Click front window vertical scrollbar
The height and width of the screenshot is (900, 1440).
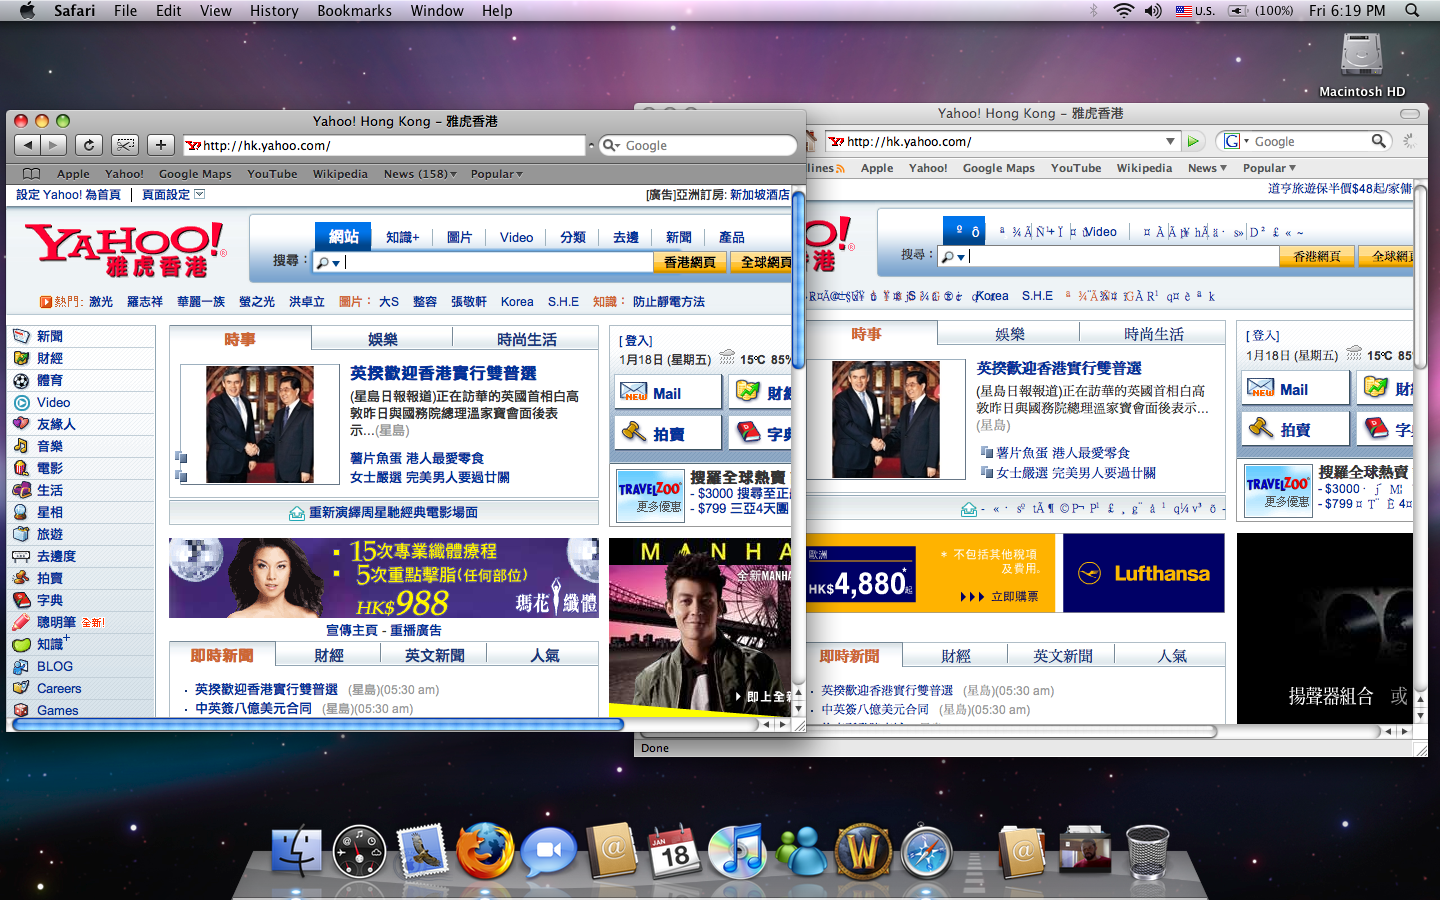tap(798, 280)
